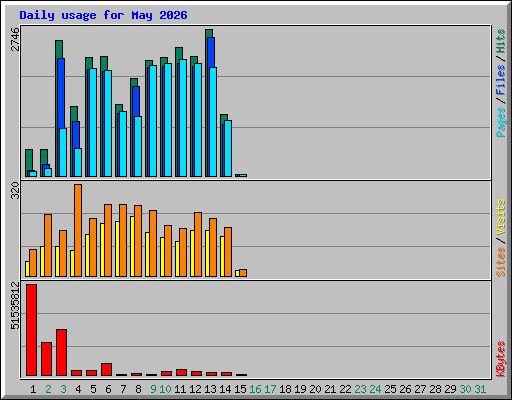Click the Hits legend label
The image size is (512, 400).
click(501, 41)
